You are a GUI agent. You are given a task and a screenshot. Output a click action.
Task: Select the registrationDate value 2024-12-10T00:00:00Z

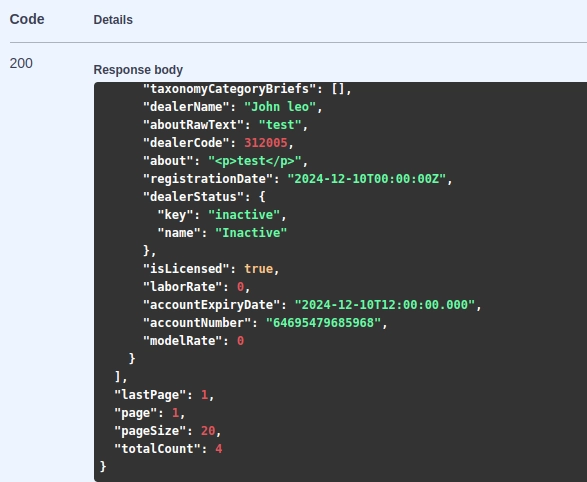pos(367,179)
